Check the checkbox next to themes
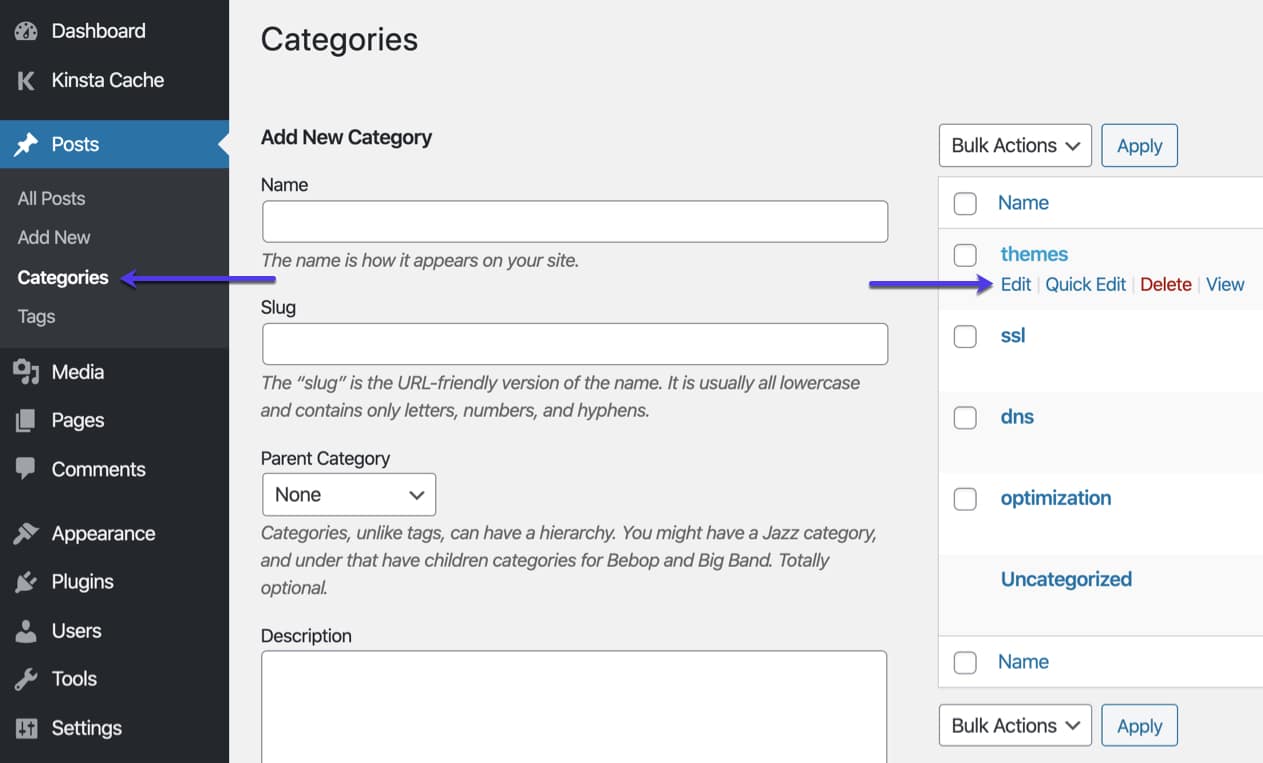The width and height of the screenshot is (1263, 763). click(965, 254)
